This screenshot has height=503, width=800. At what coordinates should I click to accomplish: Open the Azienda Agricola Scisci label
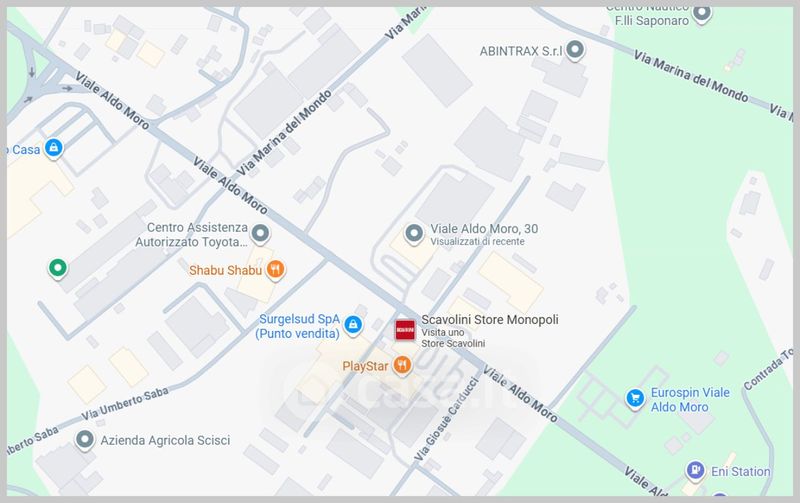click(165, 440)
